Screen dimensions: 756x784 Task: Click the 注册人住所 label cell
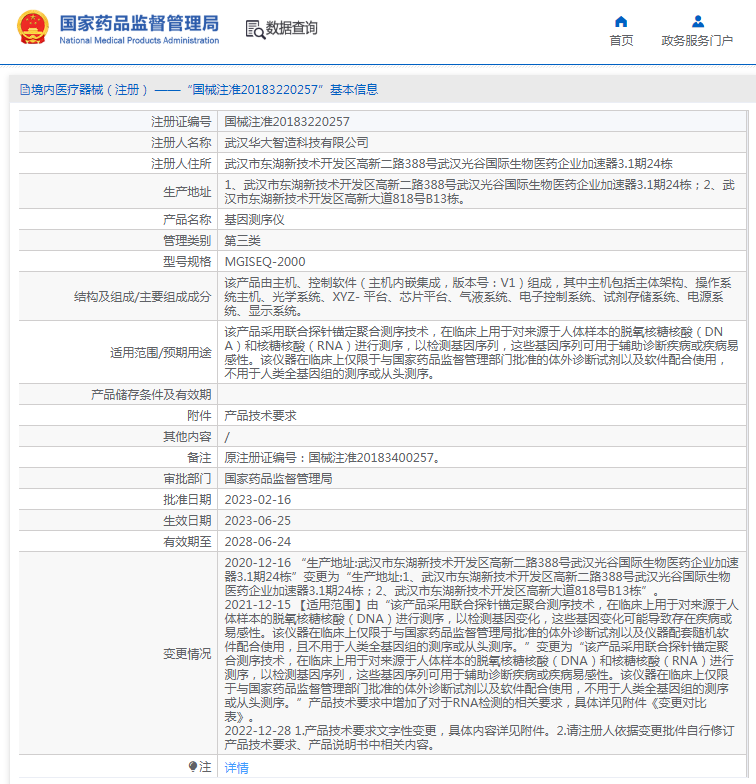coord(118,164)
